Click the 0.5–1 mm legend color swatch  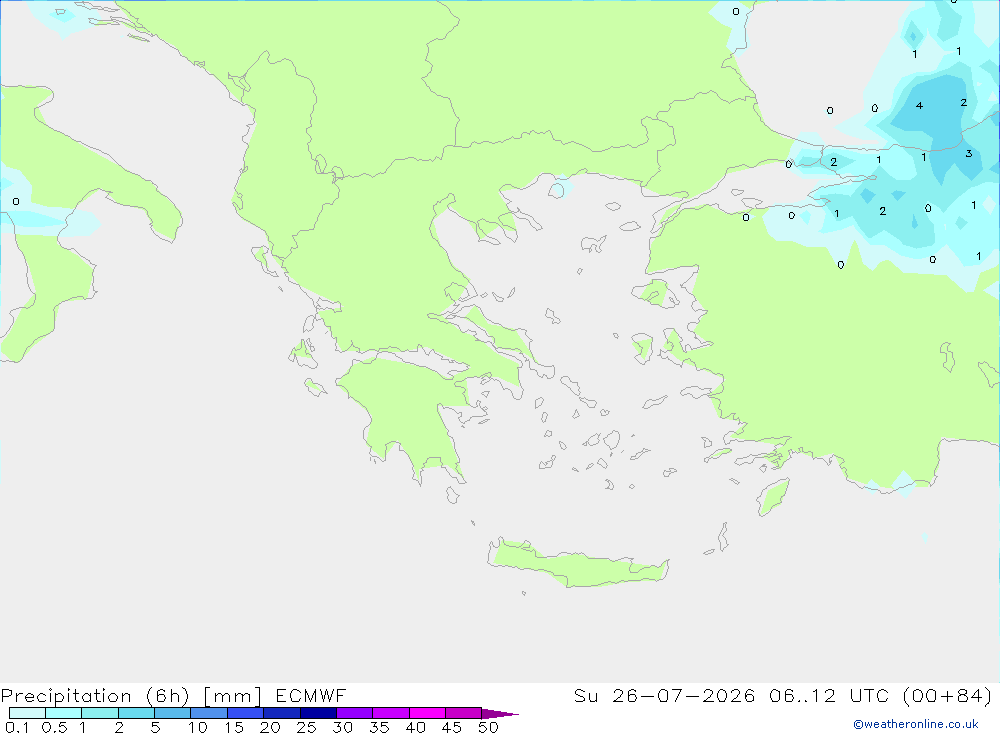(64, 713)
